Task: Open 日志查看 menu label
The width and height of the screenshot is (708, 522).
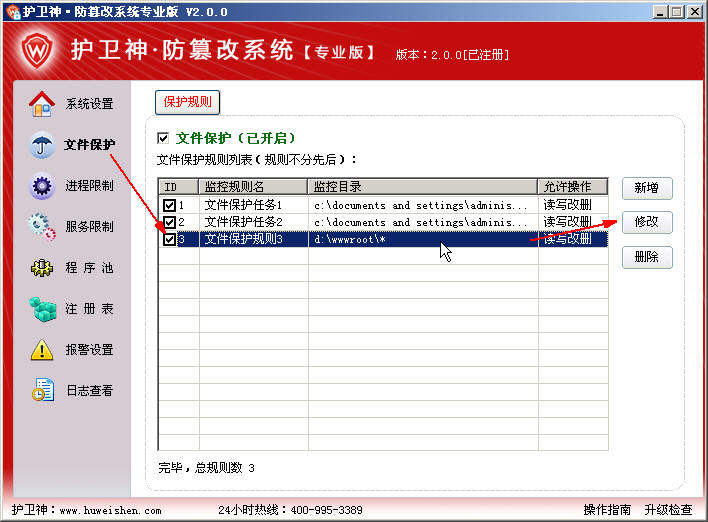Action: pos(89,391)
